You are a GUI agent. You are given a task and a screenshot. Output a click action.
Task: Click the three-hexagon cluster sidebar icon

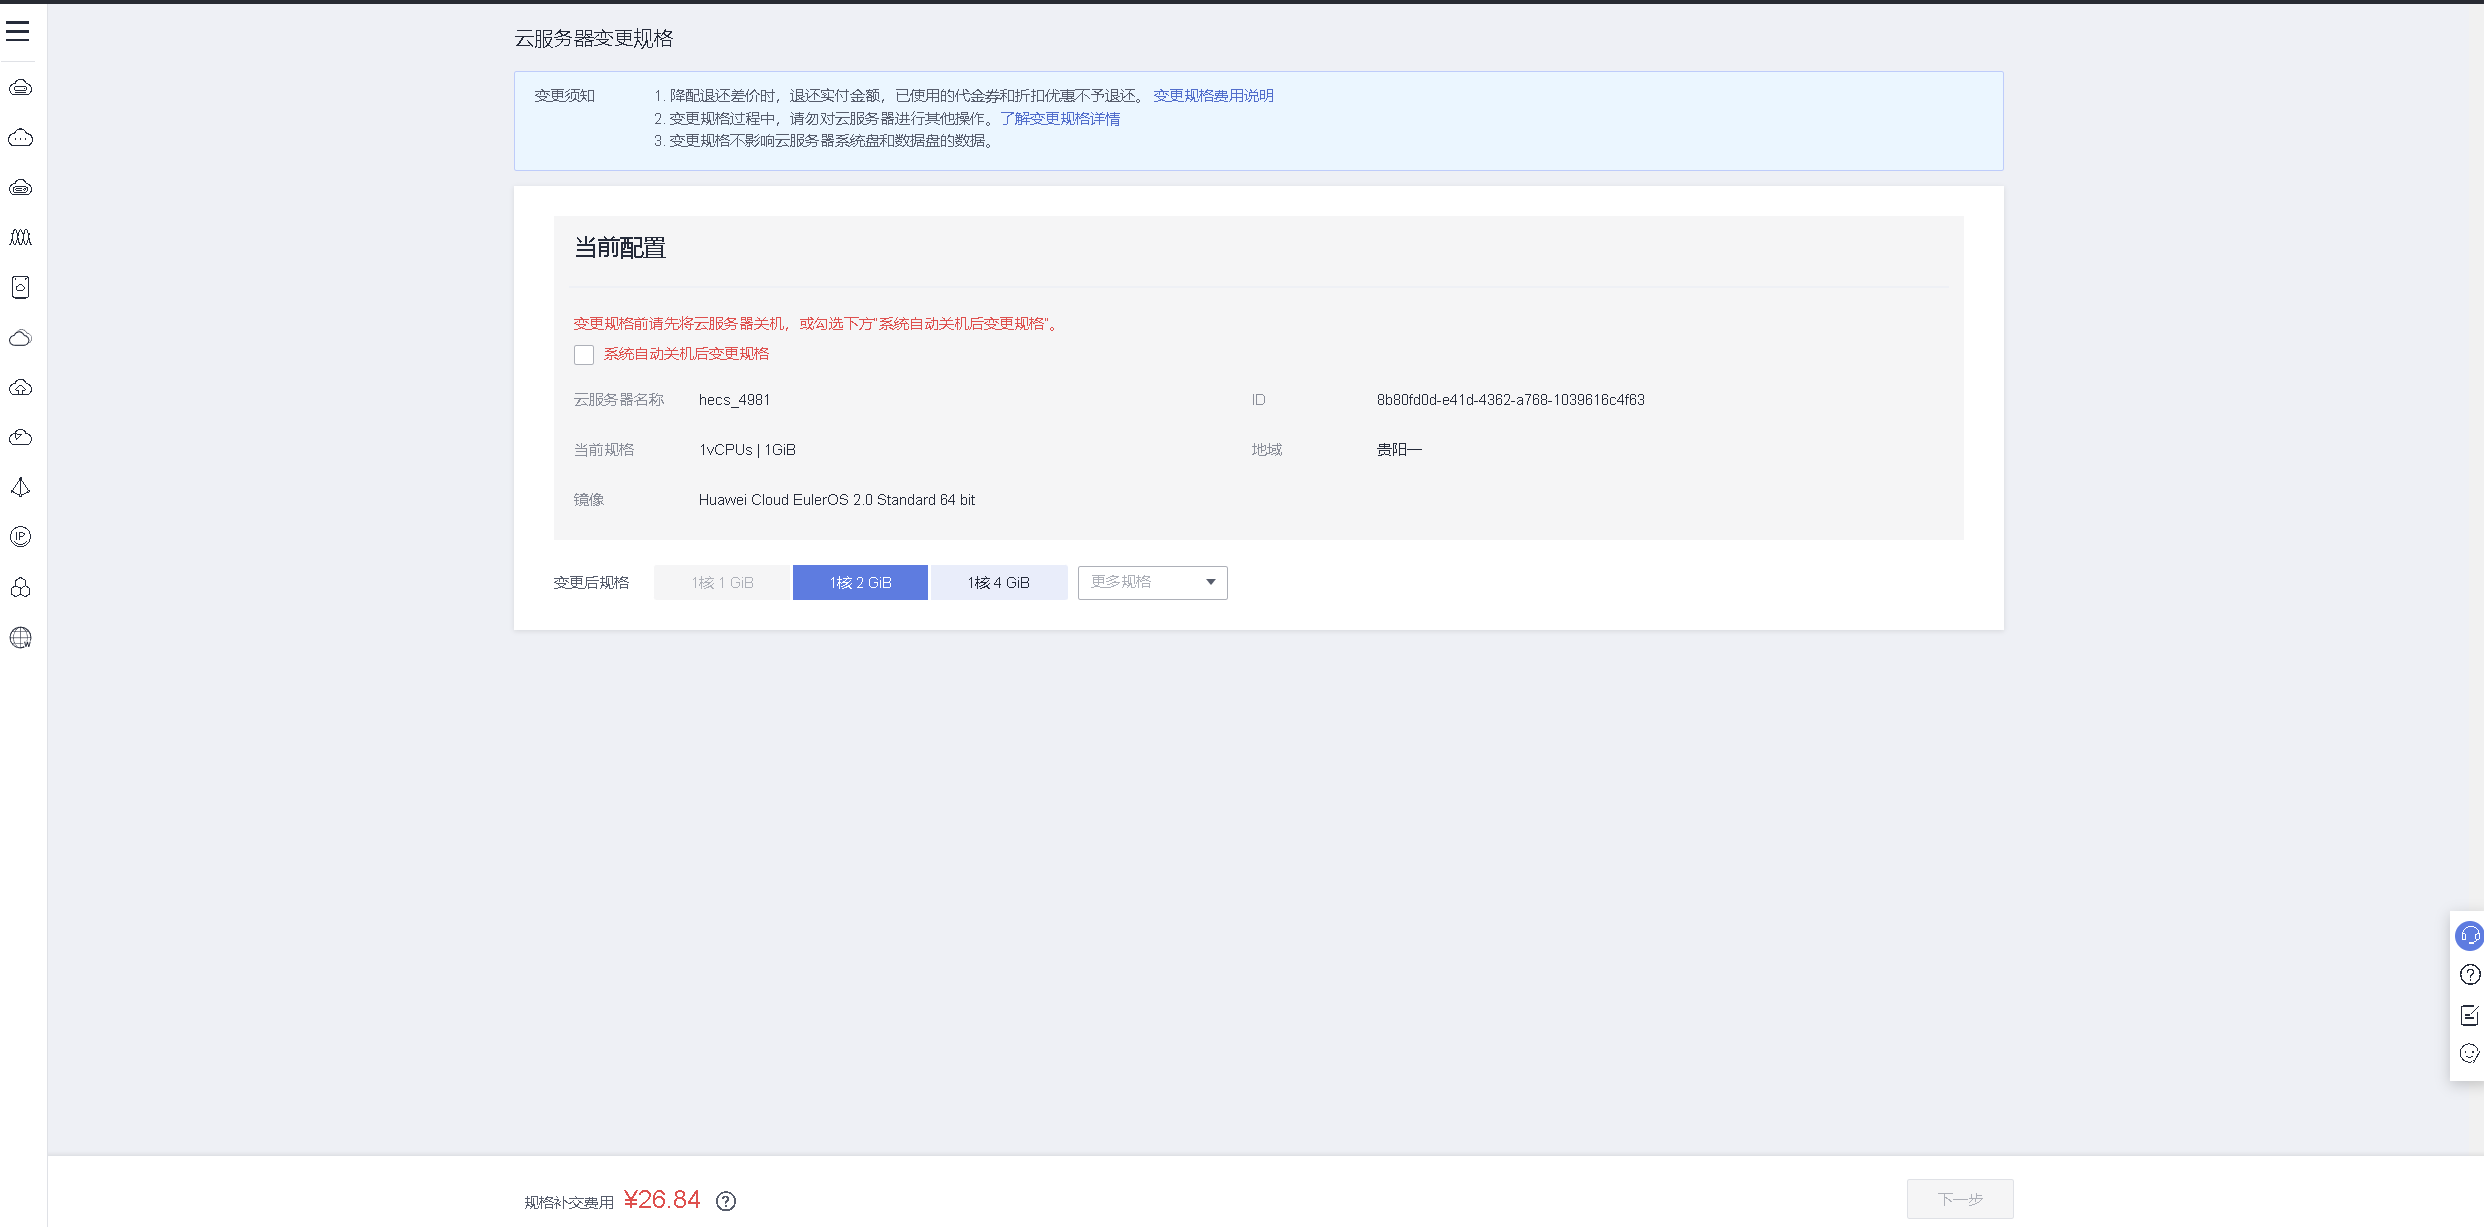pos(20,587)
